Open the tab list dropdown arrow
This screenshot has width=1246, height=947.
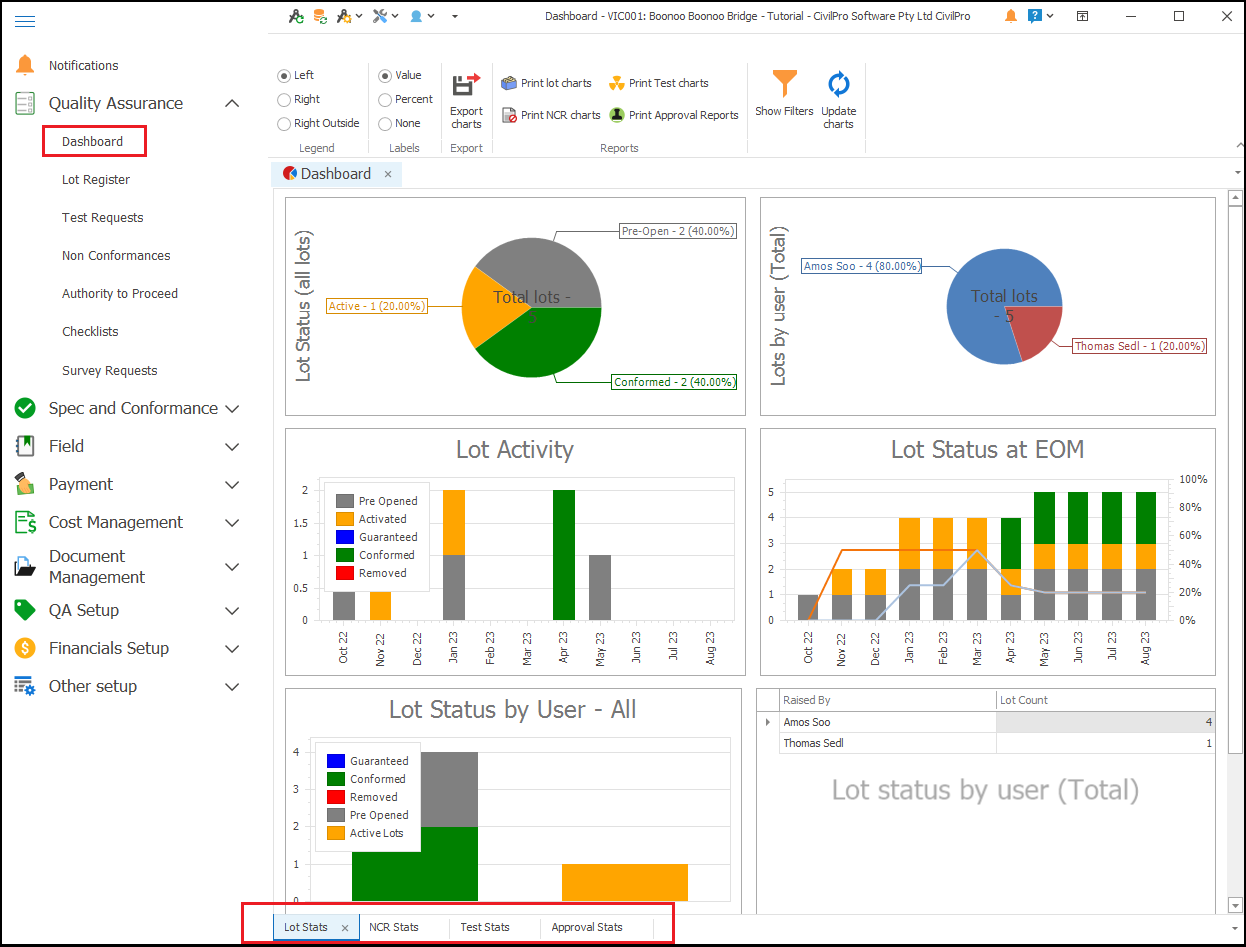pos(1238,173)
